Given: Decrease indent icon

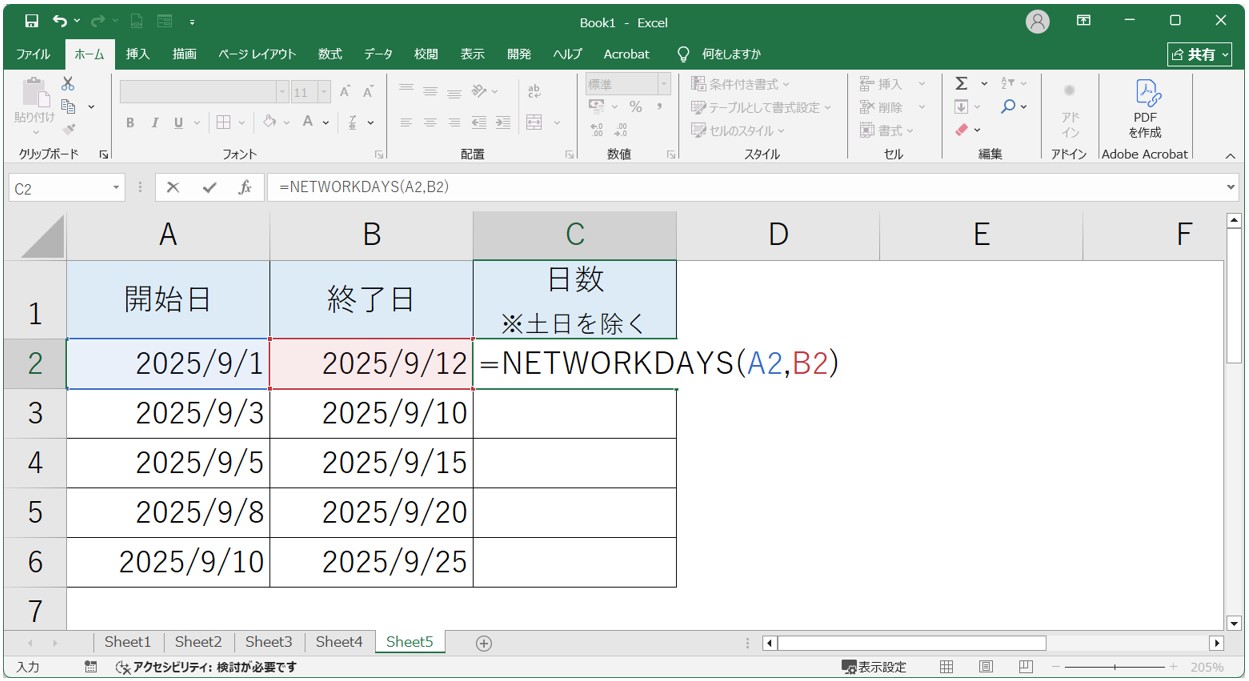Looking at the screenshot, I should coord(478,123).
